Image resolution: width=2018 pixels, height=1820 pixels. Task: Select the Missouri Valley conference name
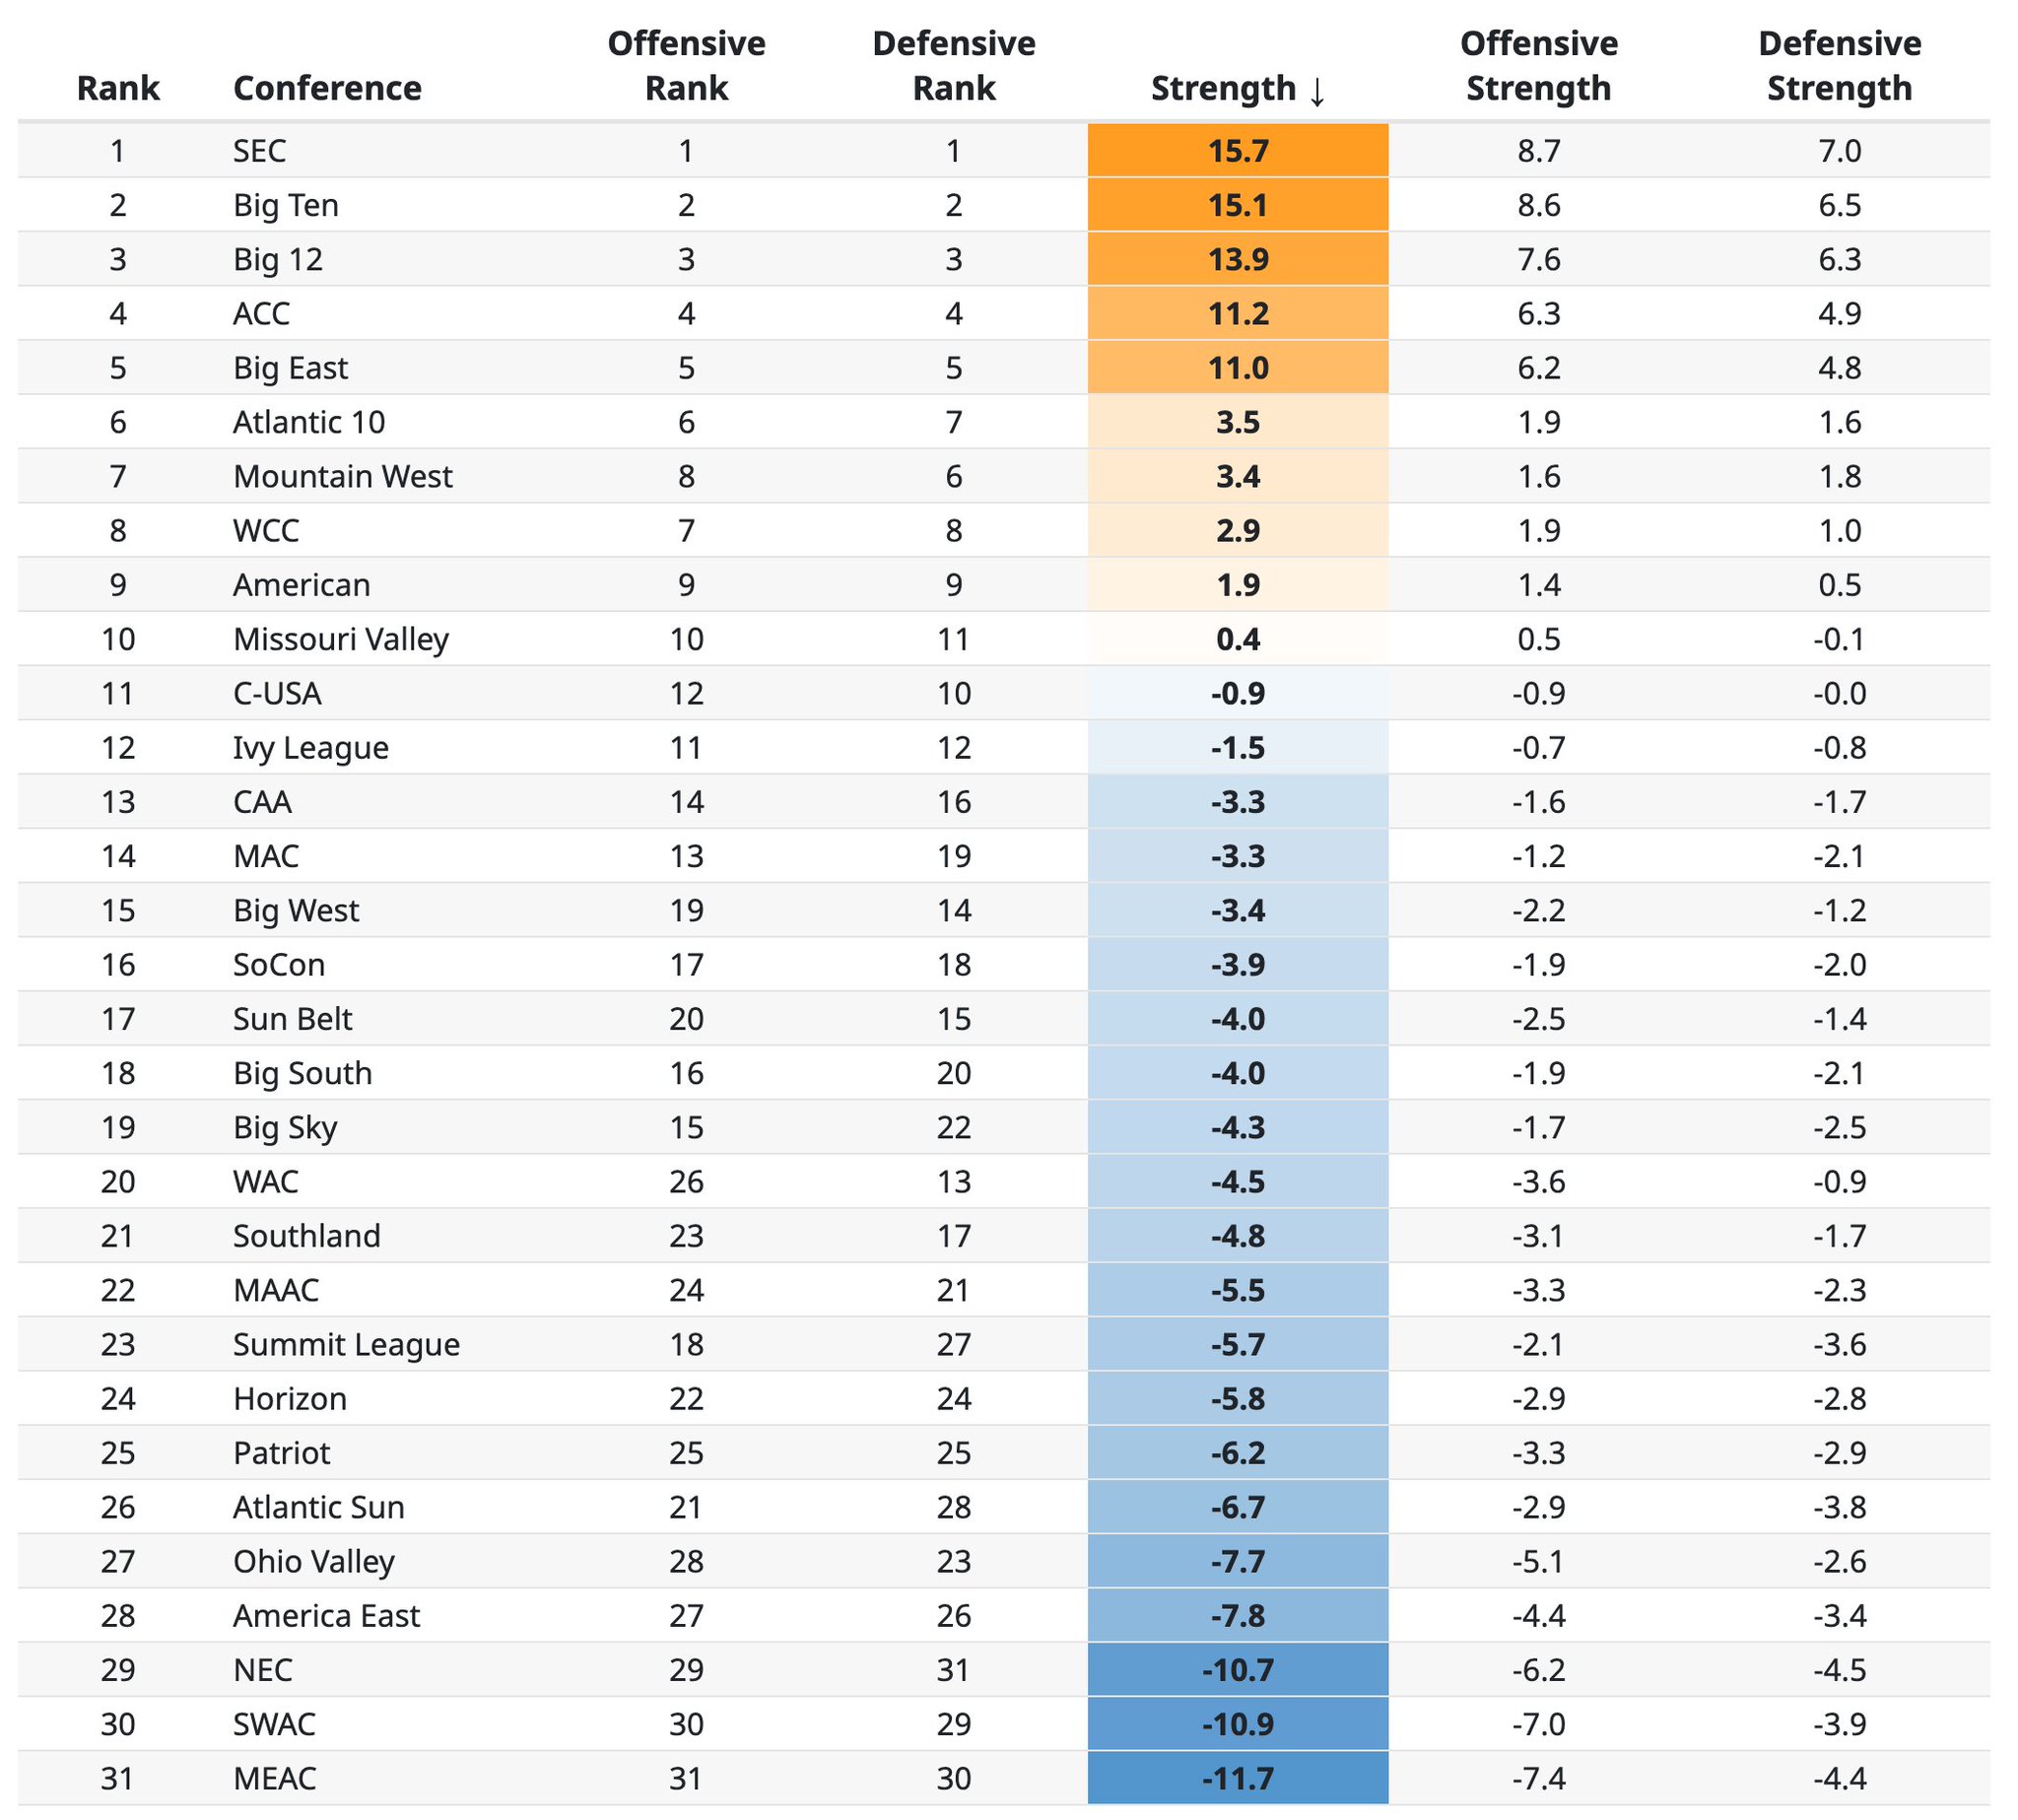(341, 639)
